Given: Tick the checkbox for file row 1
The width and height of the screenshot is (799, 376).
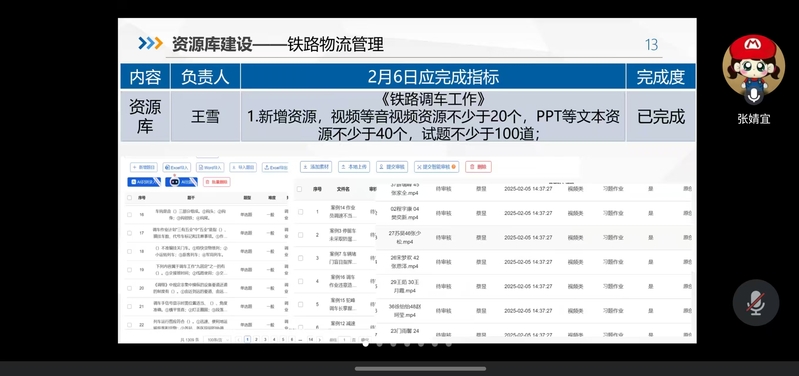Looking at the screenshot, I should pyautogui.click(x=300, y=211).
